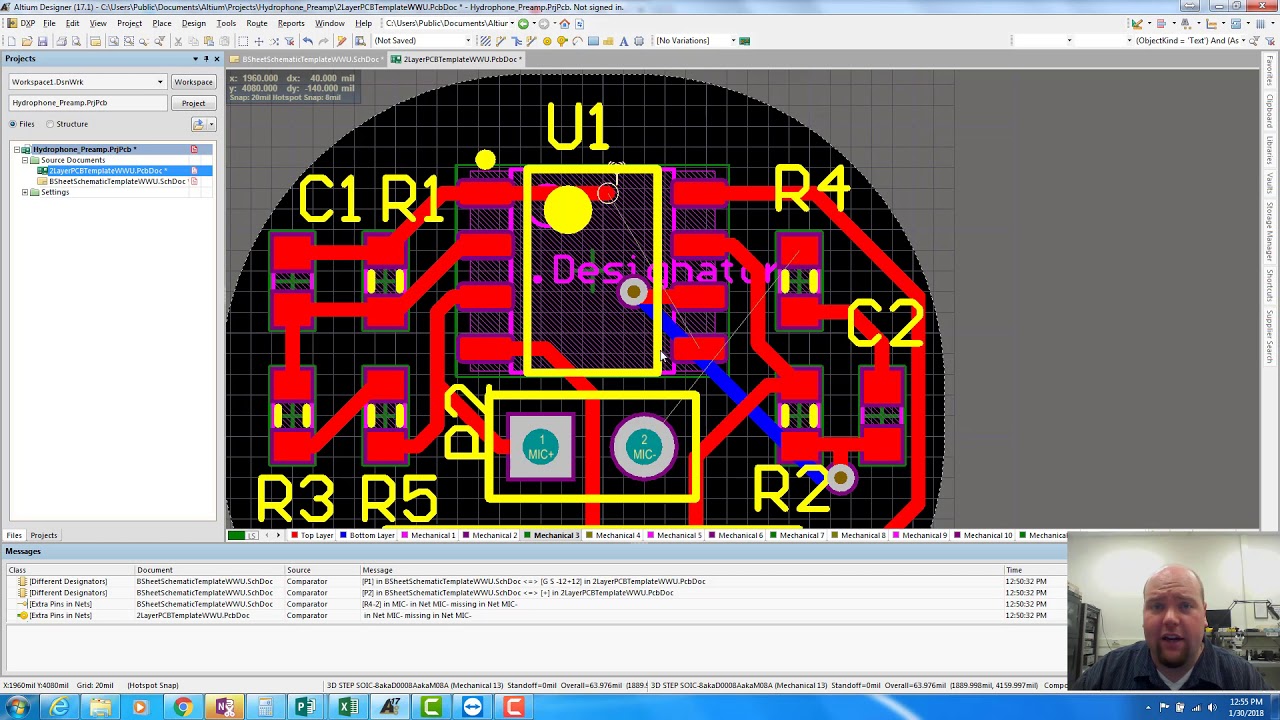Viewport: 1280px width, 720px height.
Task: Click the Windows Start button
Action: (17, 707)
